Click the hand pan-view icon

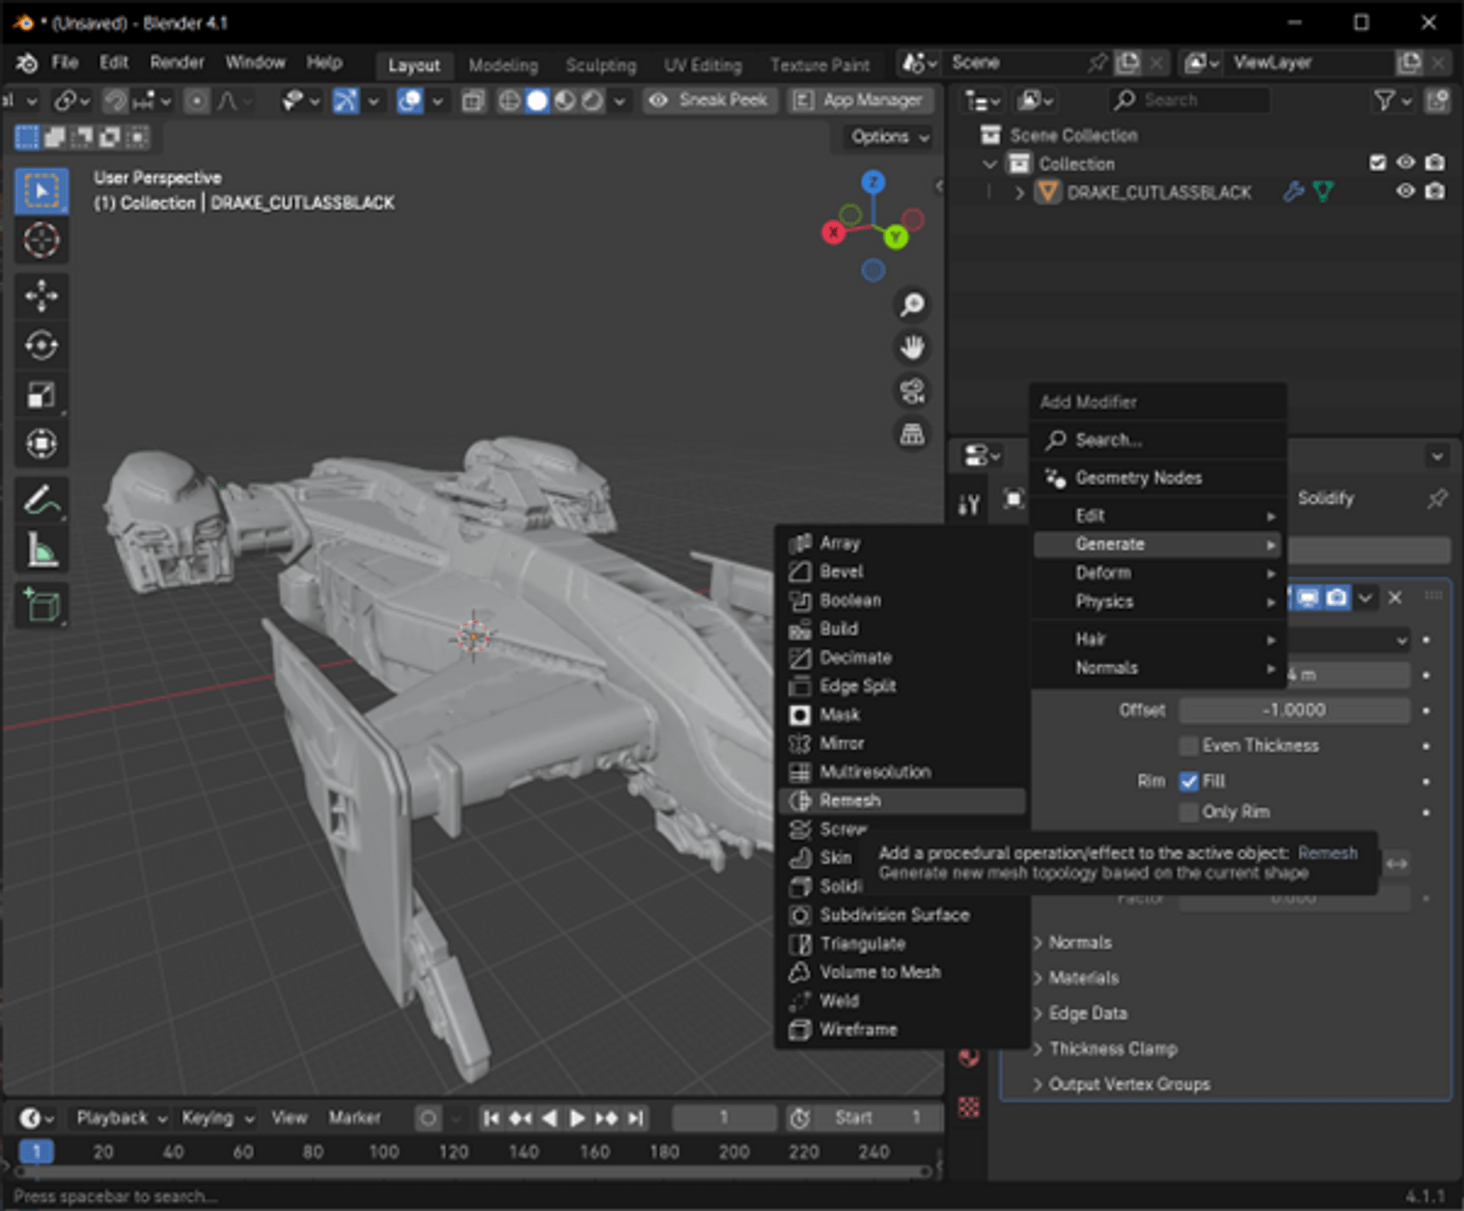click(x=911, y=348)
